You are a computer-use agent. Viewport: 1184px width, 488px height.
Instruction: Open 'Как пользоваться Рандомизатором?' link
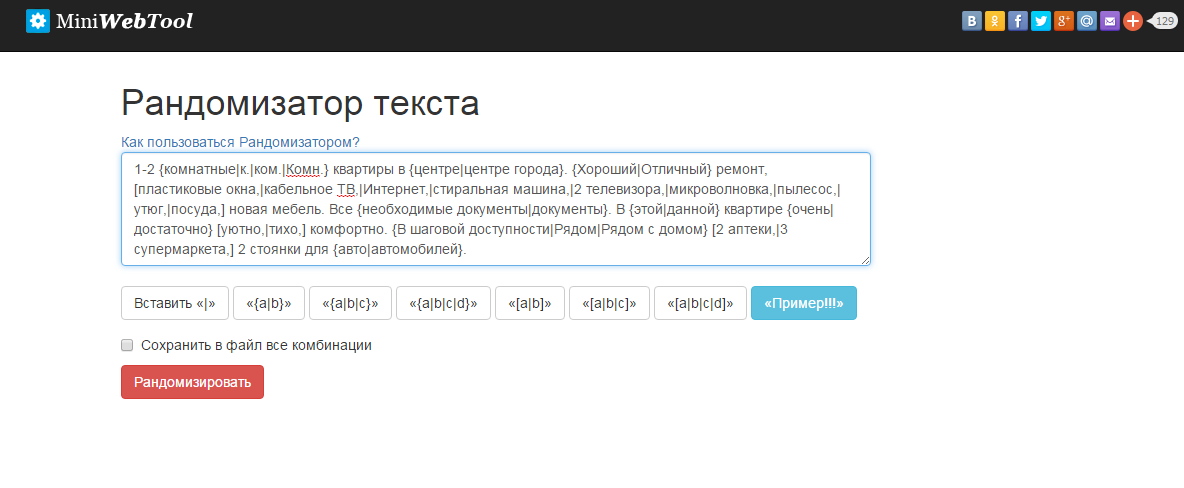tap(240, 142)
